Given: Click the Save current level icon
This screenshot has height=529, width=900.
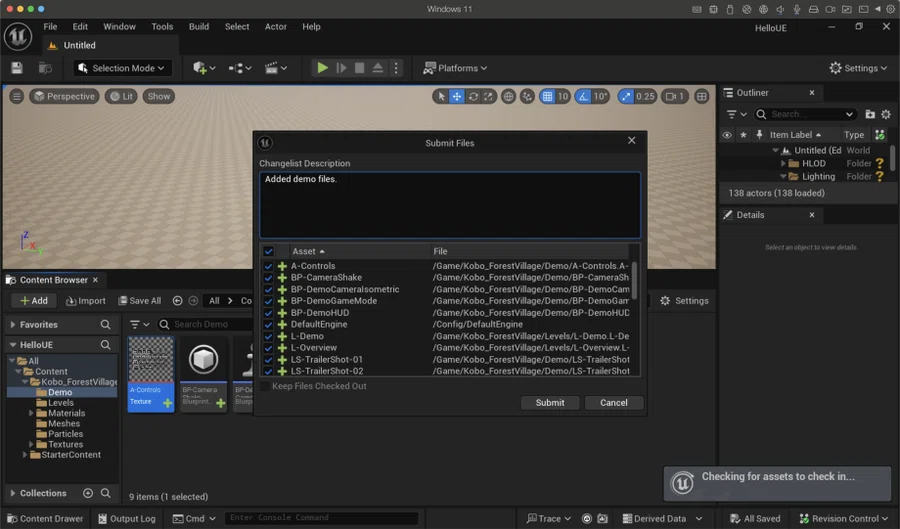Looking at the screenshot, I should click(x=17, y=68).
